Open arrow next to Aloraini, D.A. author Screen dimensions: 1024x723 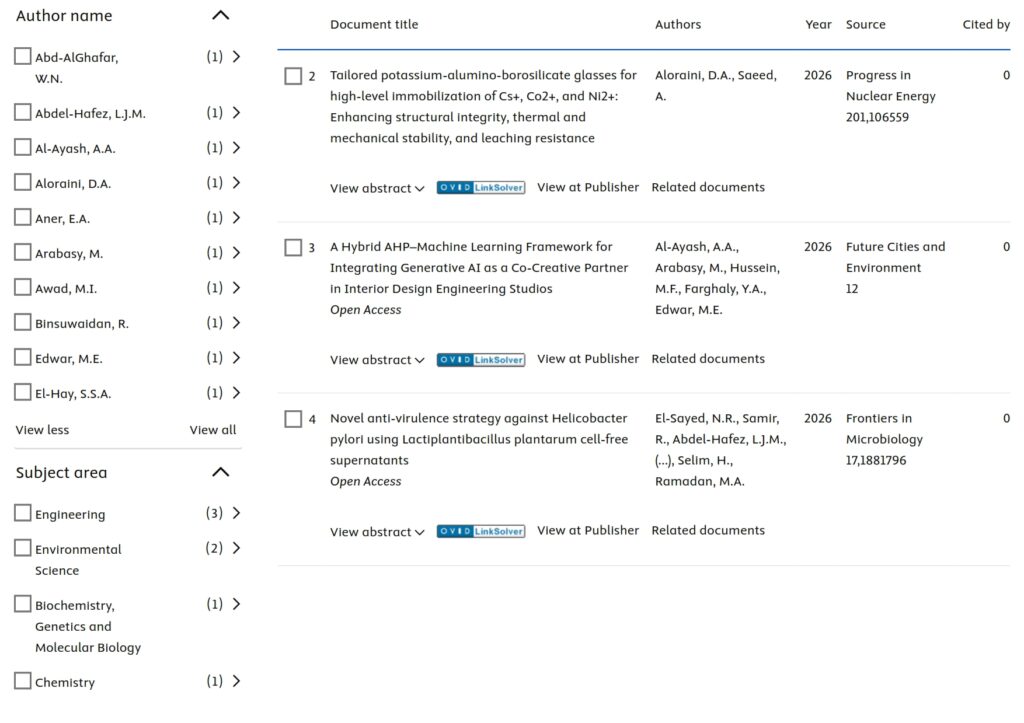(x=236, y=183)
